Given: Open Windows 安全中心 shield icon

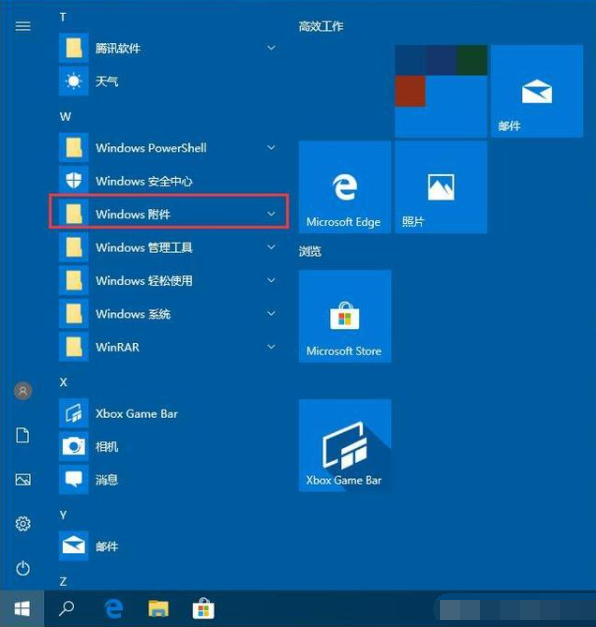Looking at the screenshot, I should pos(74,181).
